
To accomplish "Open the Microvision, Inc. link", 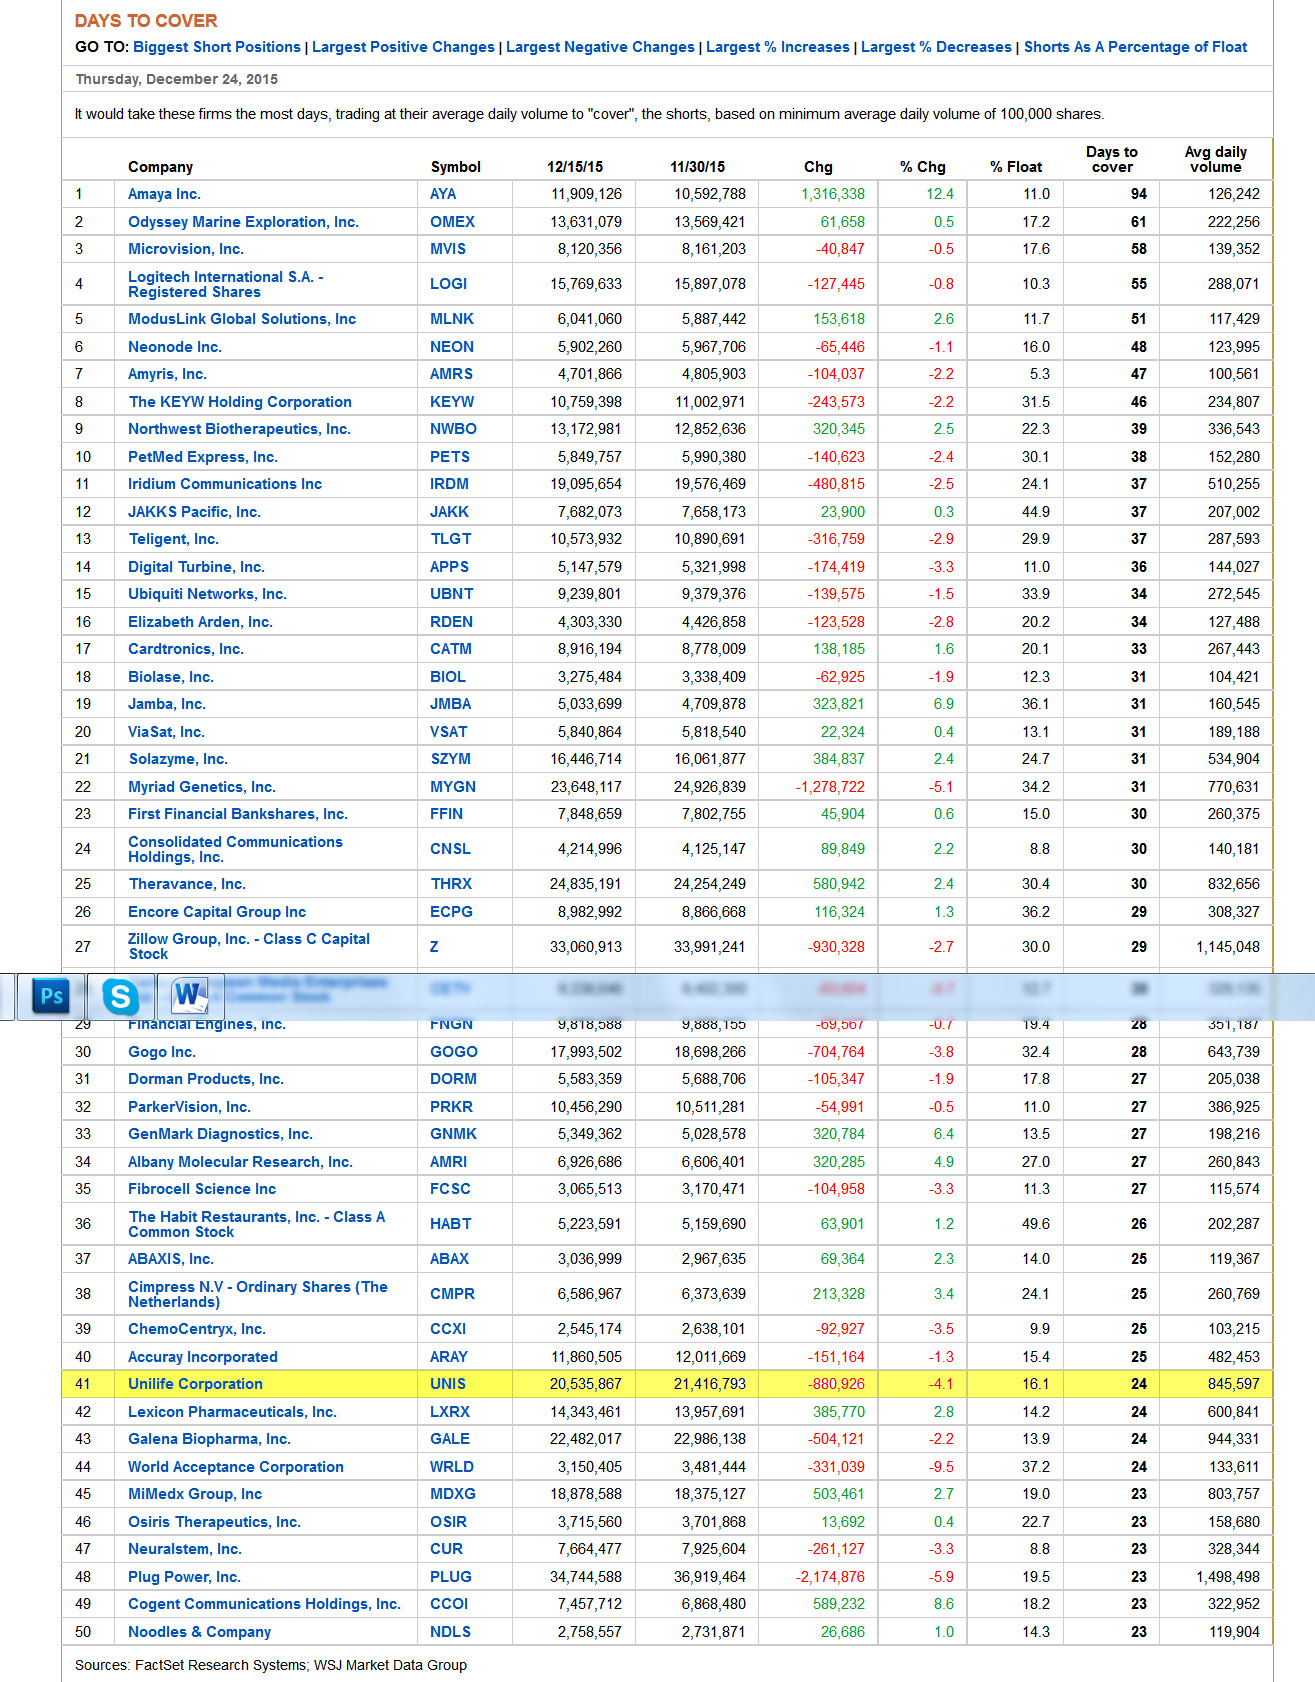I will (186, 249).
